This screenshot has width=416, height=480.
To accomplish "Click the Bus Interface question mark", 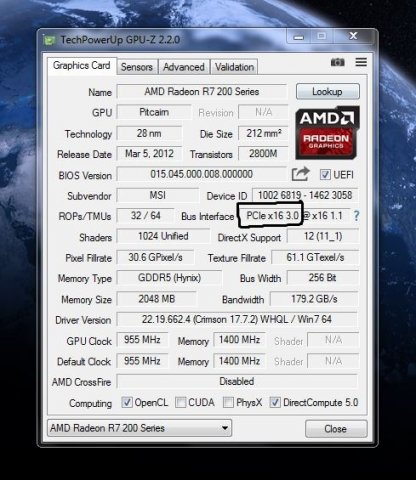I will pyautogui.click(x=356, y=216).
